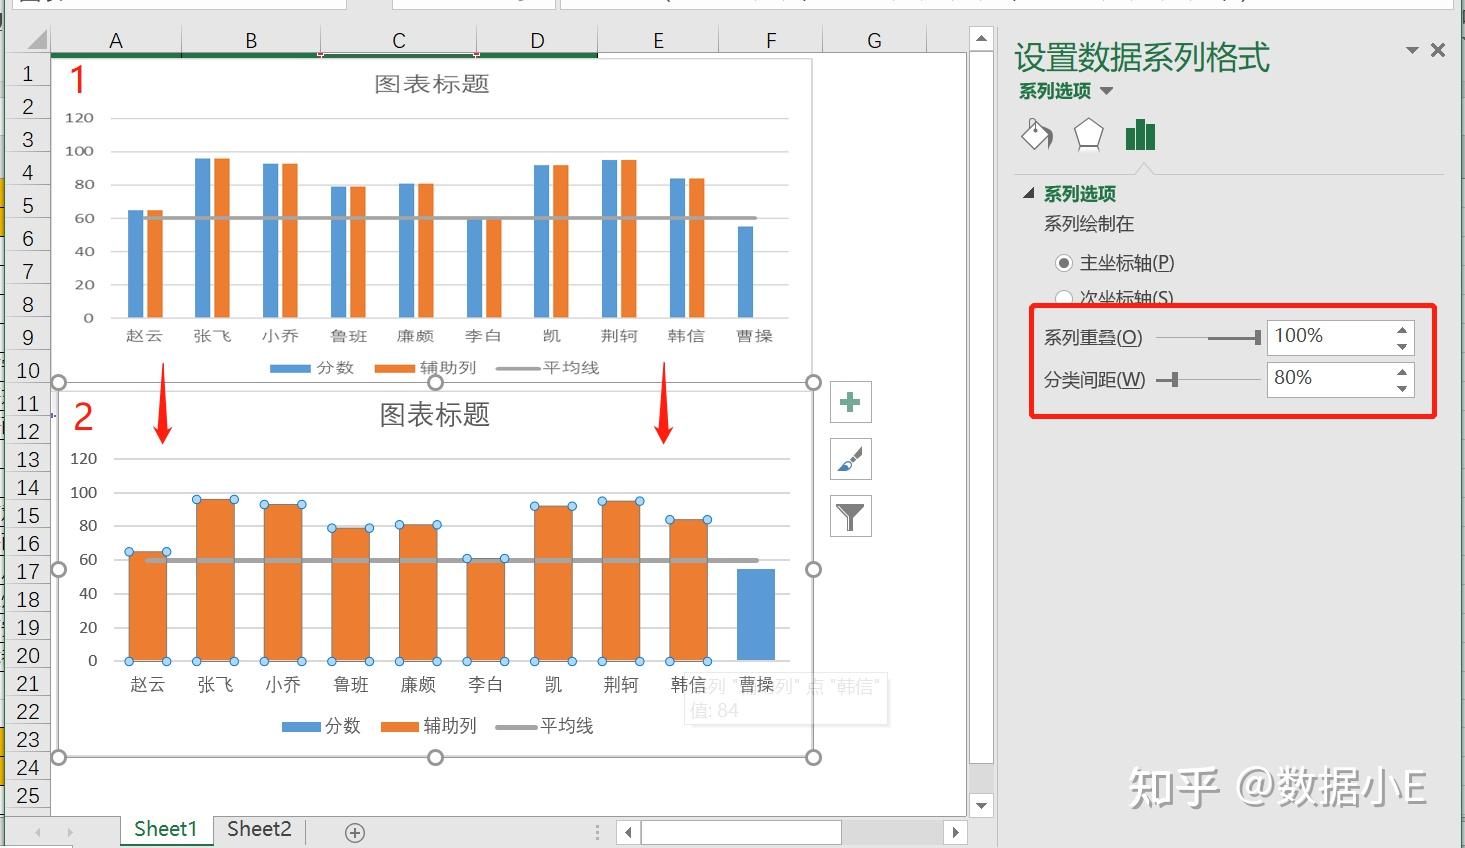Click 平均线 legend entry in chart 1
The width and height of the screenshot is (1465, 848).
[x=548, y=368]
